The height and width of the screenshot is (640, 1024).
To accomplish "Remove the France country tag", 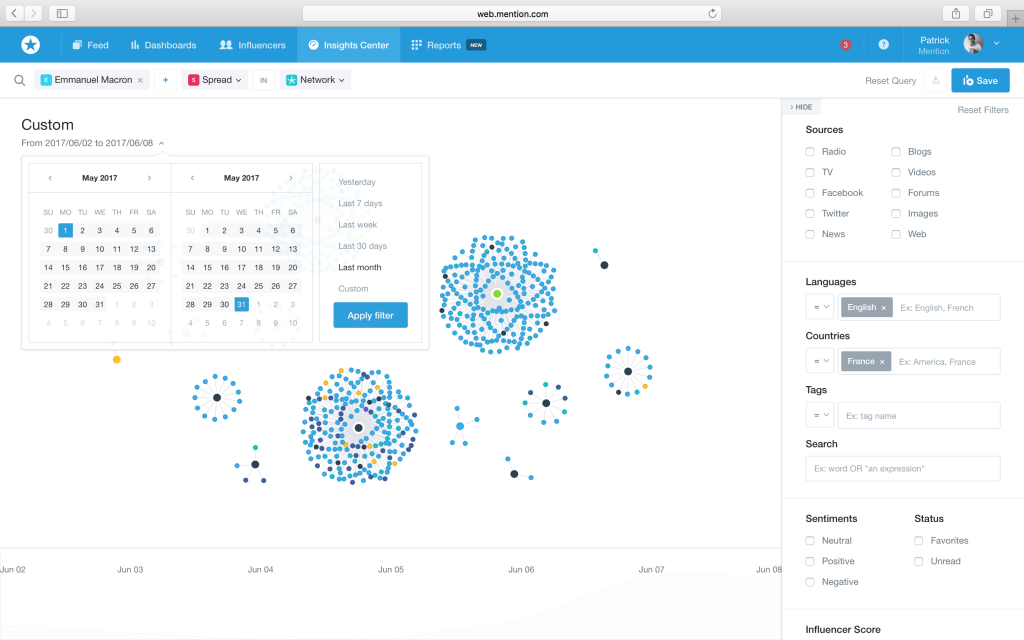I will tap(882, 362).
